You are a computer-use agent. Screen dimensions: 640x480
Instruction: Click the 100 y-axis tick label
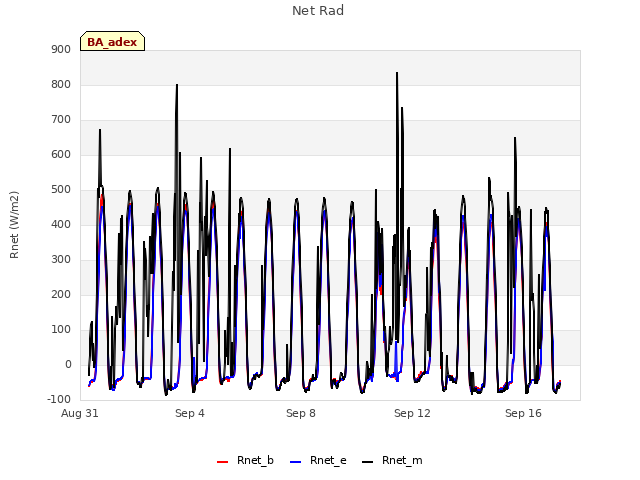61,330
